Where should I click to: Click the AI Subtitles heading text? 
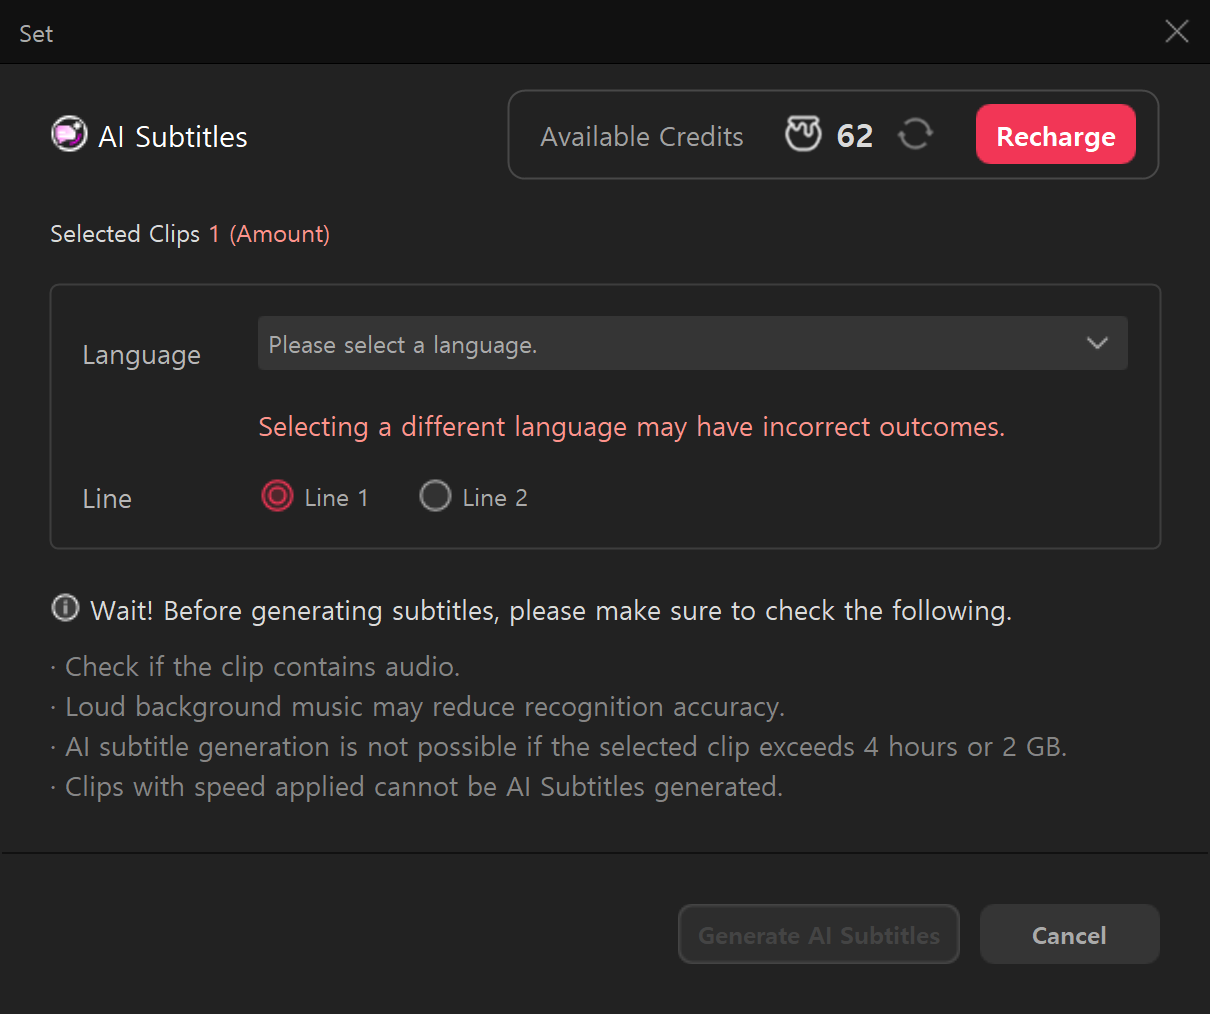coord(173,137)
